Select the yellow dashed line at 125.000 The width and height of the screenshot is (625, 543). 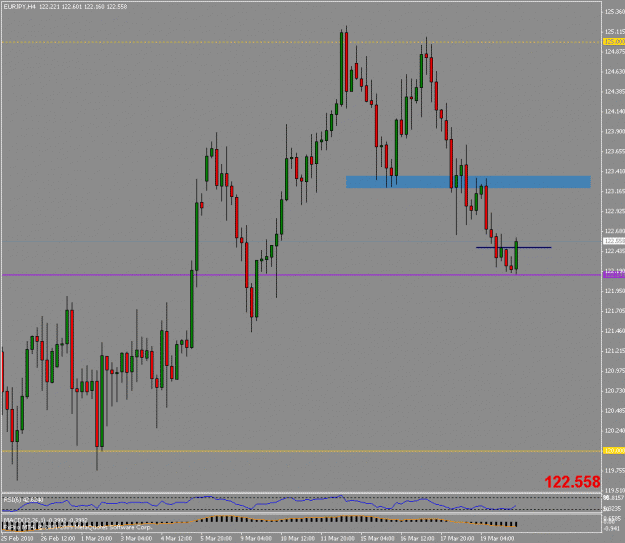coord(301,42)
